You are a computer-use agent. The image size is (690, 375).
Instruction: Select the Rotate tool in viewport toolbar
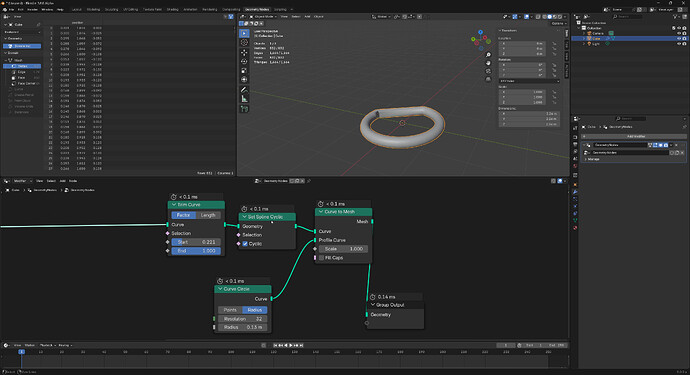(244, 62)
